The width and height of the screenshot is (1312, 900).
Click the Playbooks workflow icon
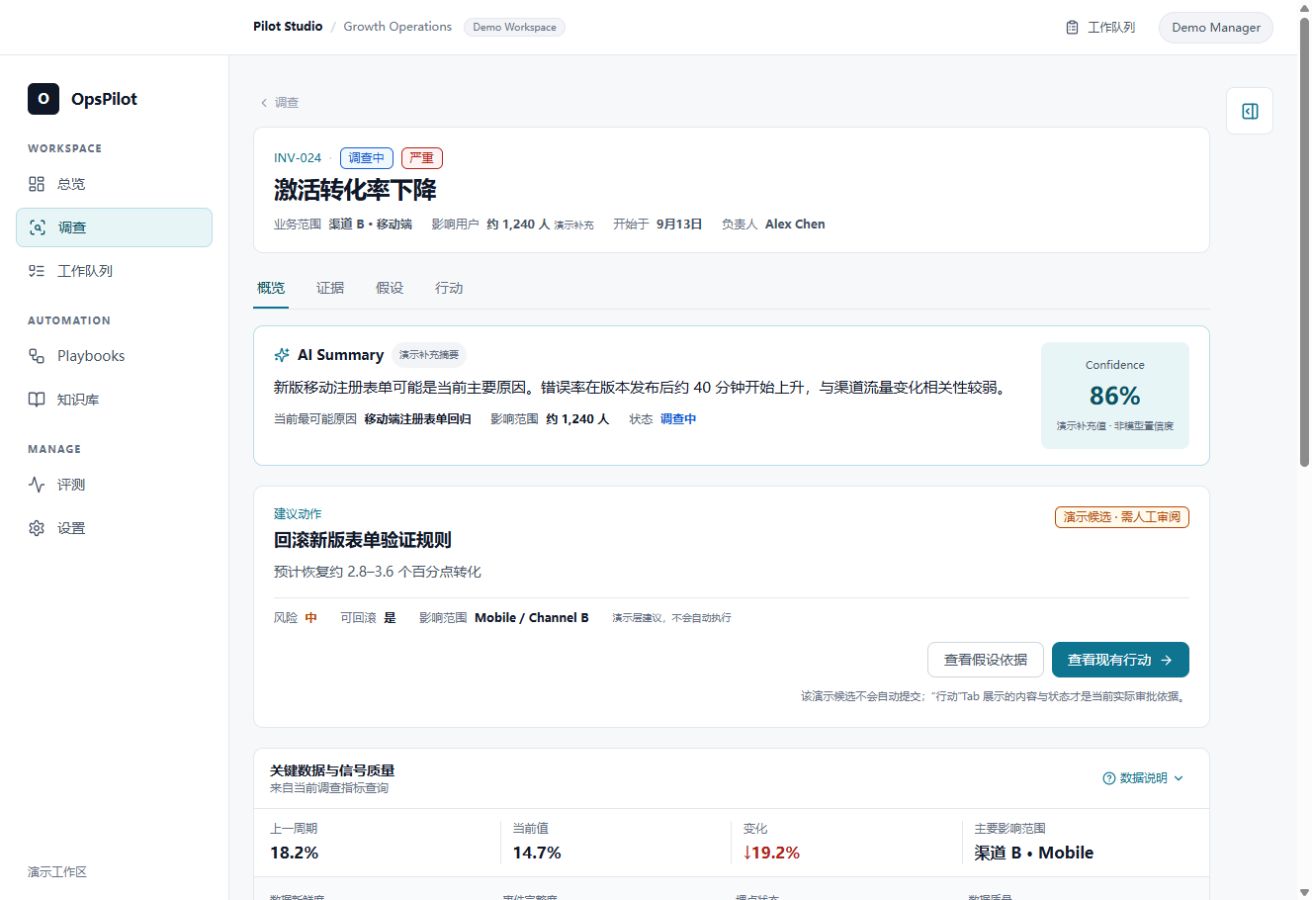[37, 356]
